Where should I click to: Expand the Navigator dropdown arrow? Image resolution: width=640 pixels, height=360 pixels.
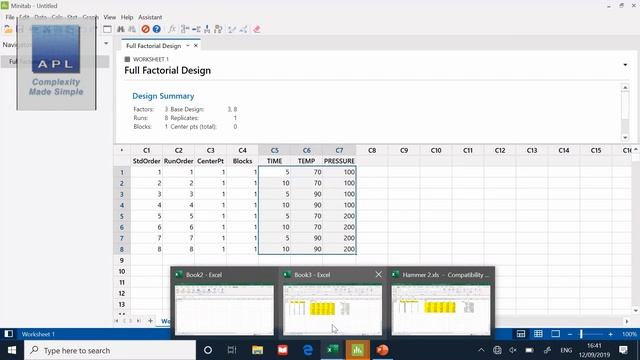(106, 43)
